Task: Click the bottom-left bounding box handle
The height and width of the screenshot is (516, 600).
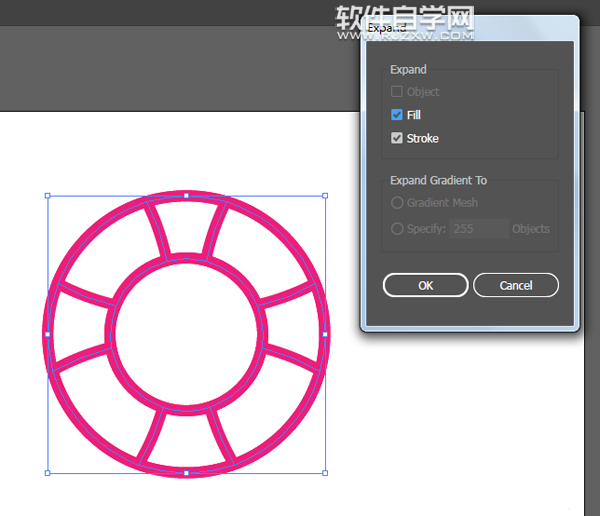Action: pyautogui.click(x=47, y=473)
